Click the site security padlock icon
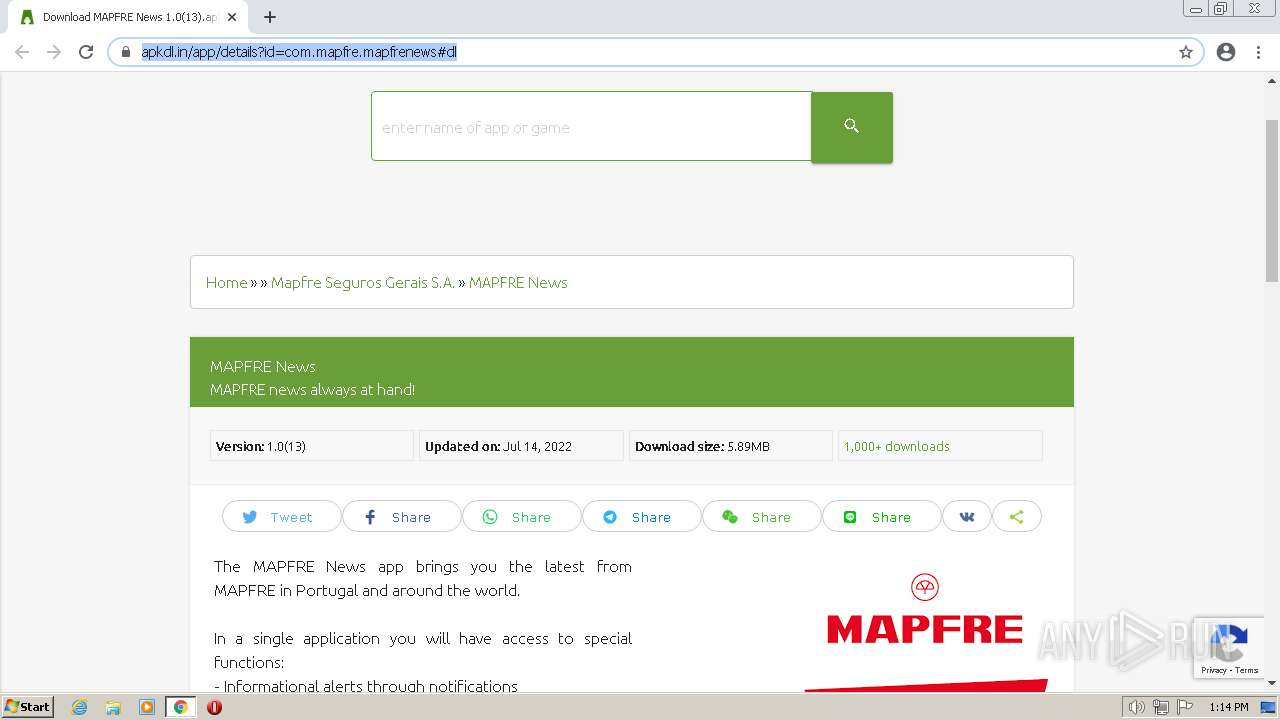Image resolution: width=1280 pixels, height=720 pixels. [126, 52]
